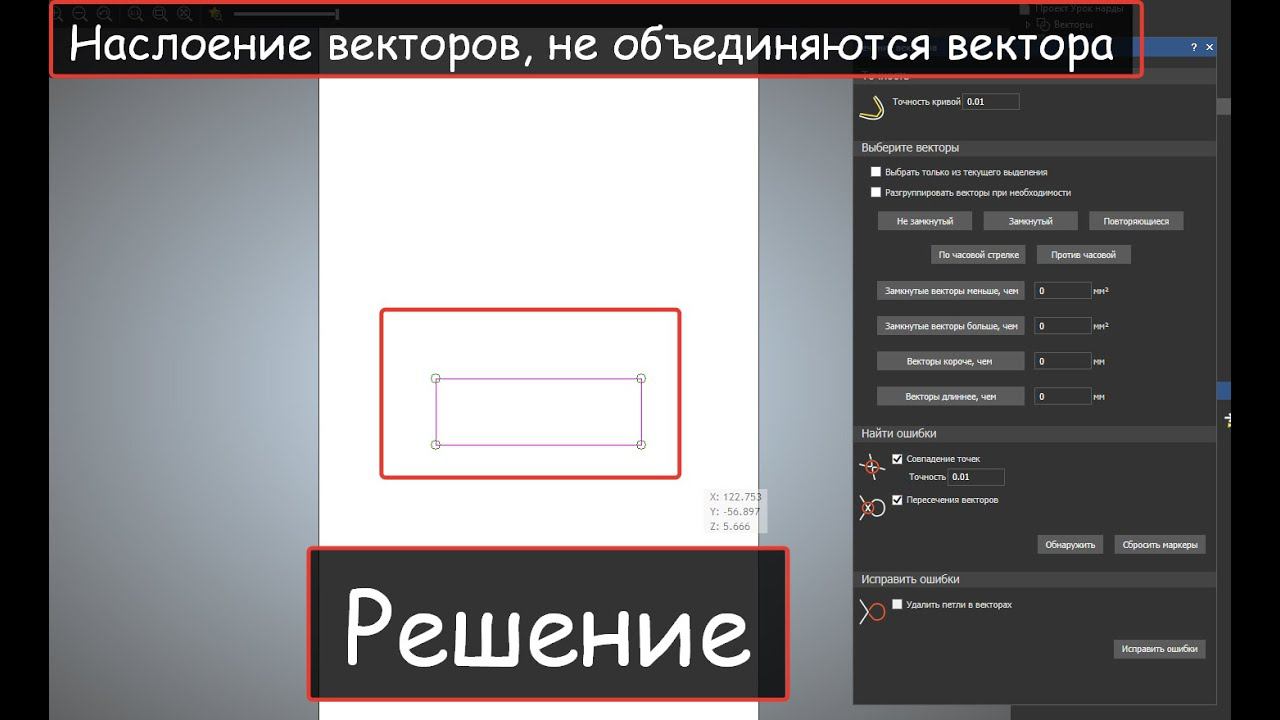
Task: Click the 1:1 zoom magnifier icon
Action: click(135, 14)
